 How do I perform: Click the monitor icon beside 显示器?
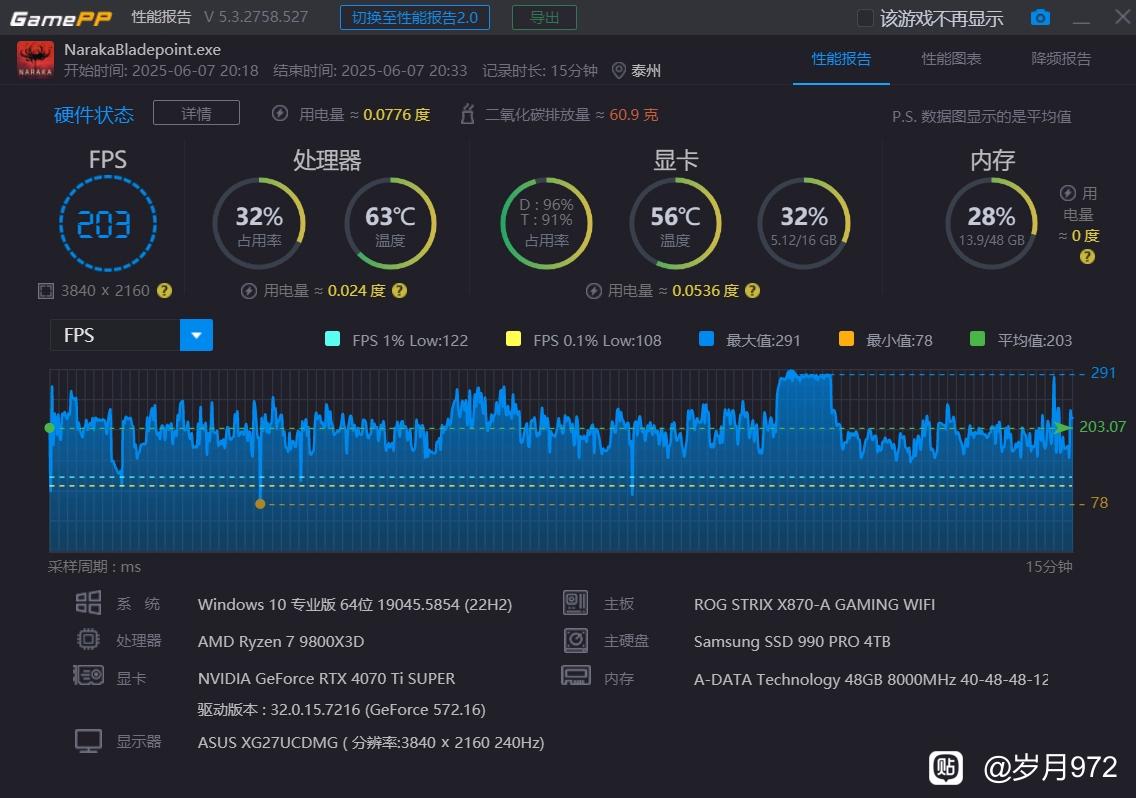[88, 741]
